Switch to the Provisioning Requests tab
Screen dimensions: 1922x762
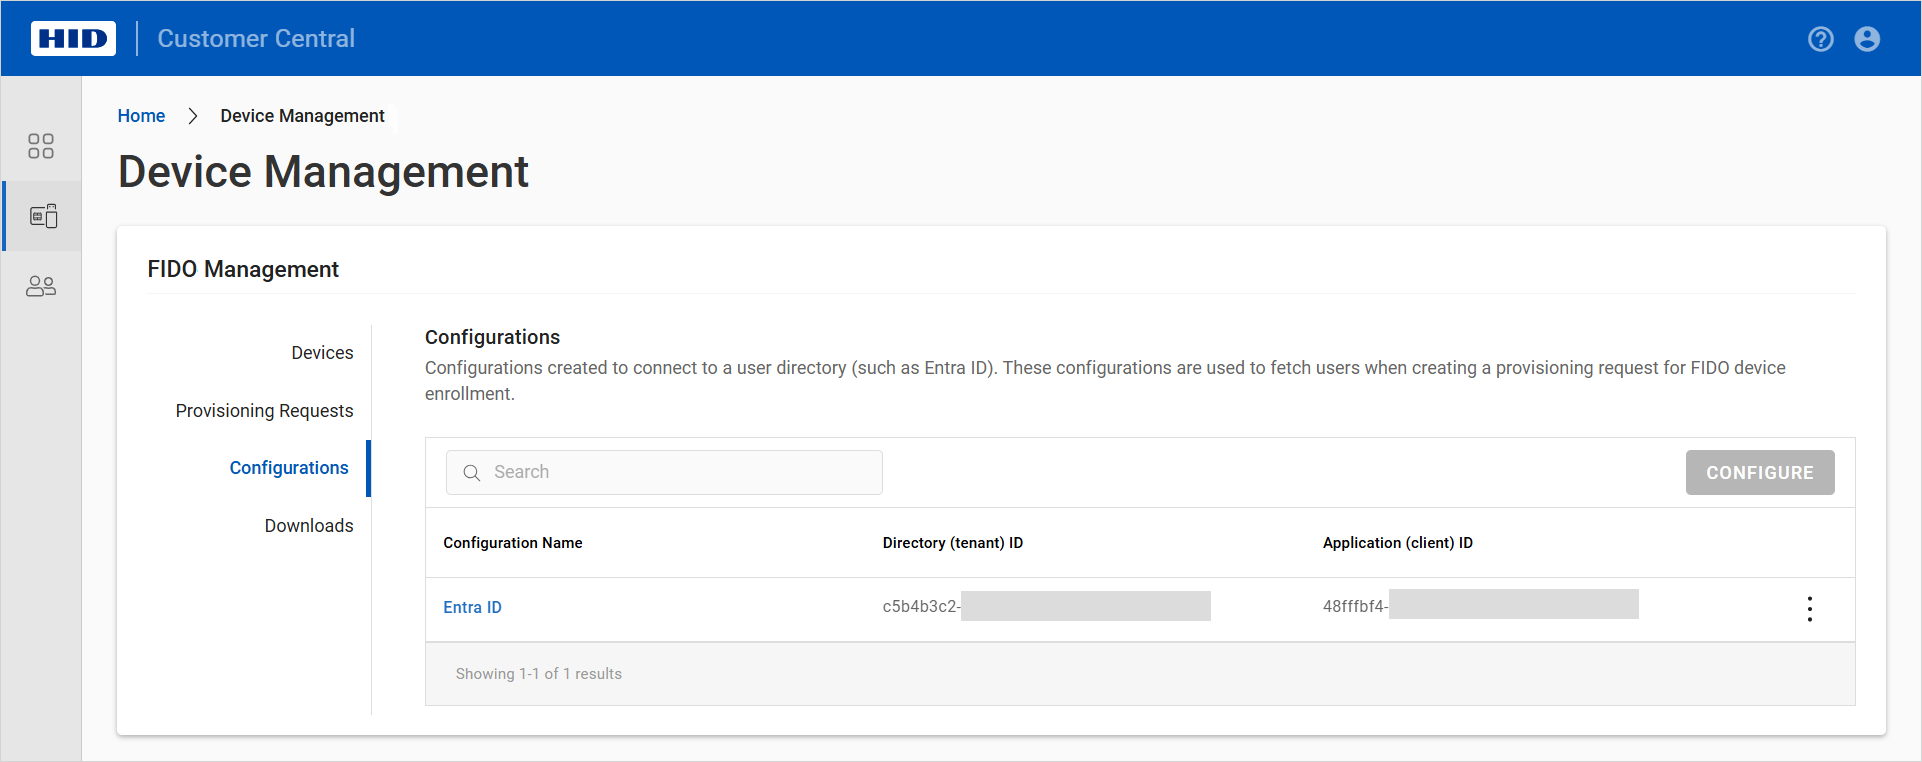click(x=264, y=411)
